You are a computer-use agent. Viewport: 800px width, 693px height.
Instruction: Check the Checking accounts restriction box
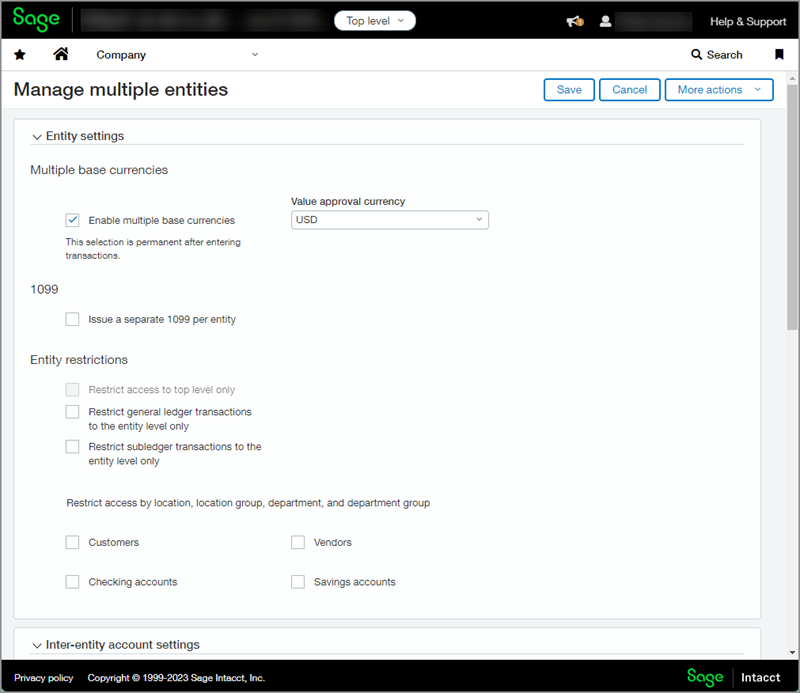(x=73, y=582)
